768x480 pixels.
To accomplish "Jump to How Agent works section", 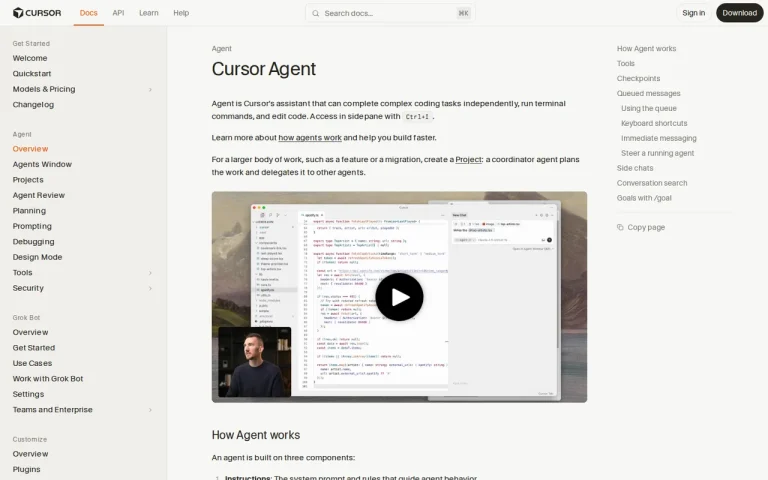I will (646, 48).
